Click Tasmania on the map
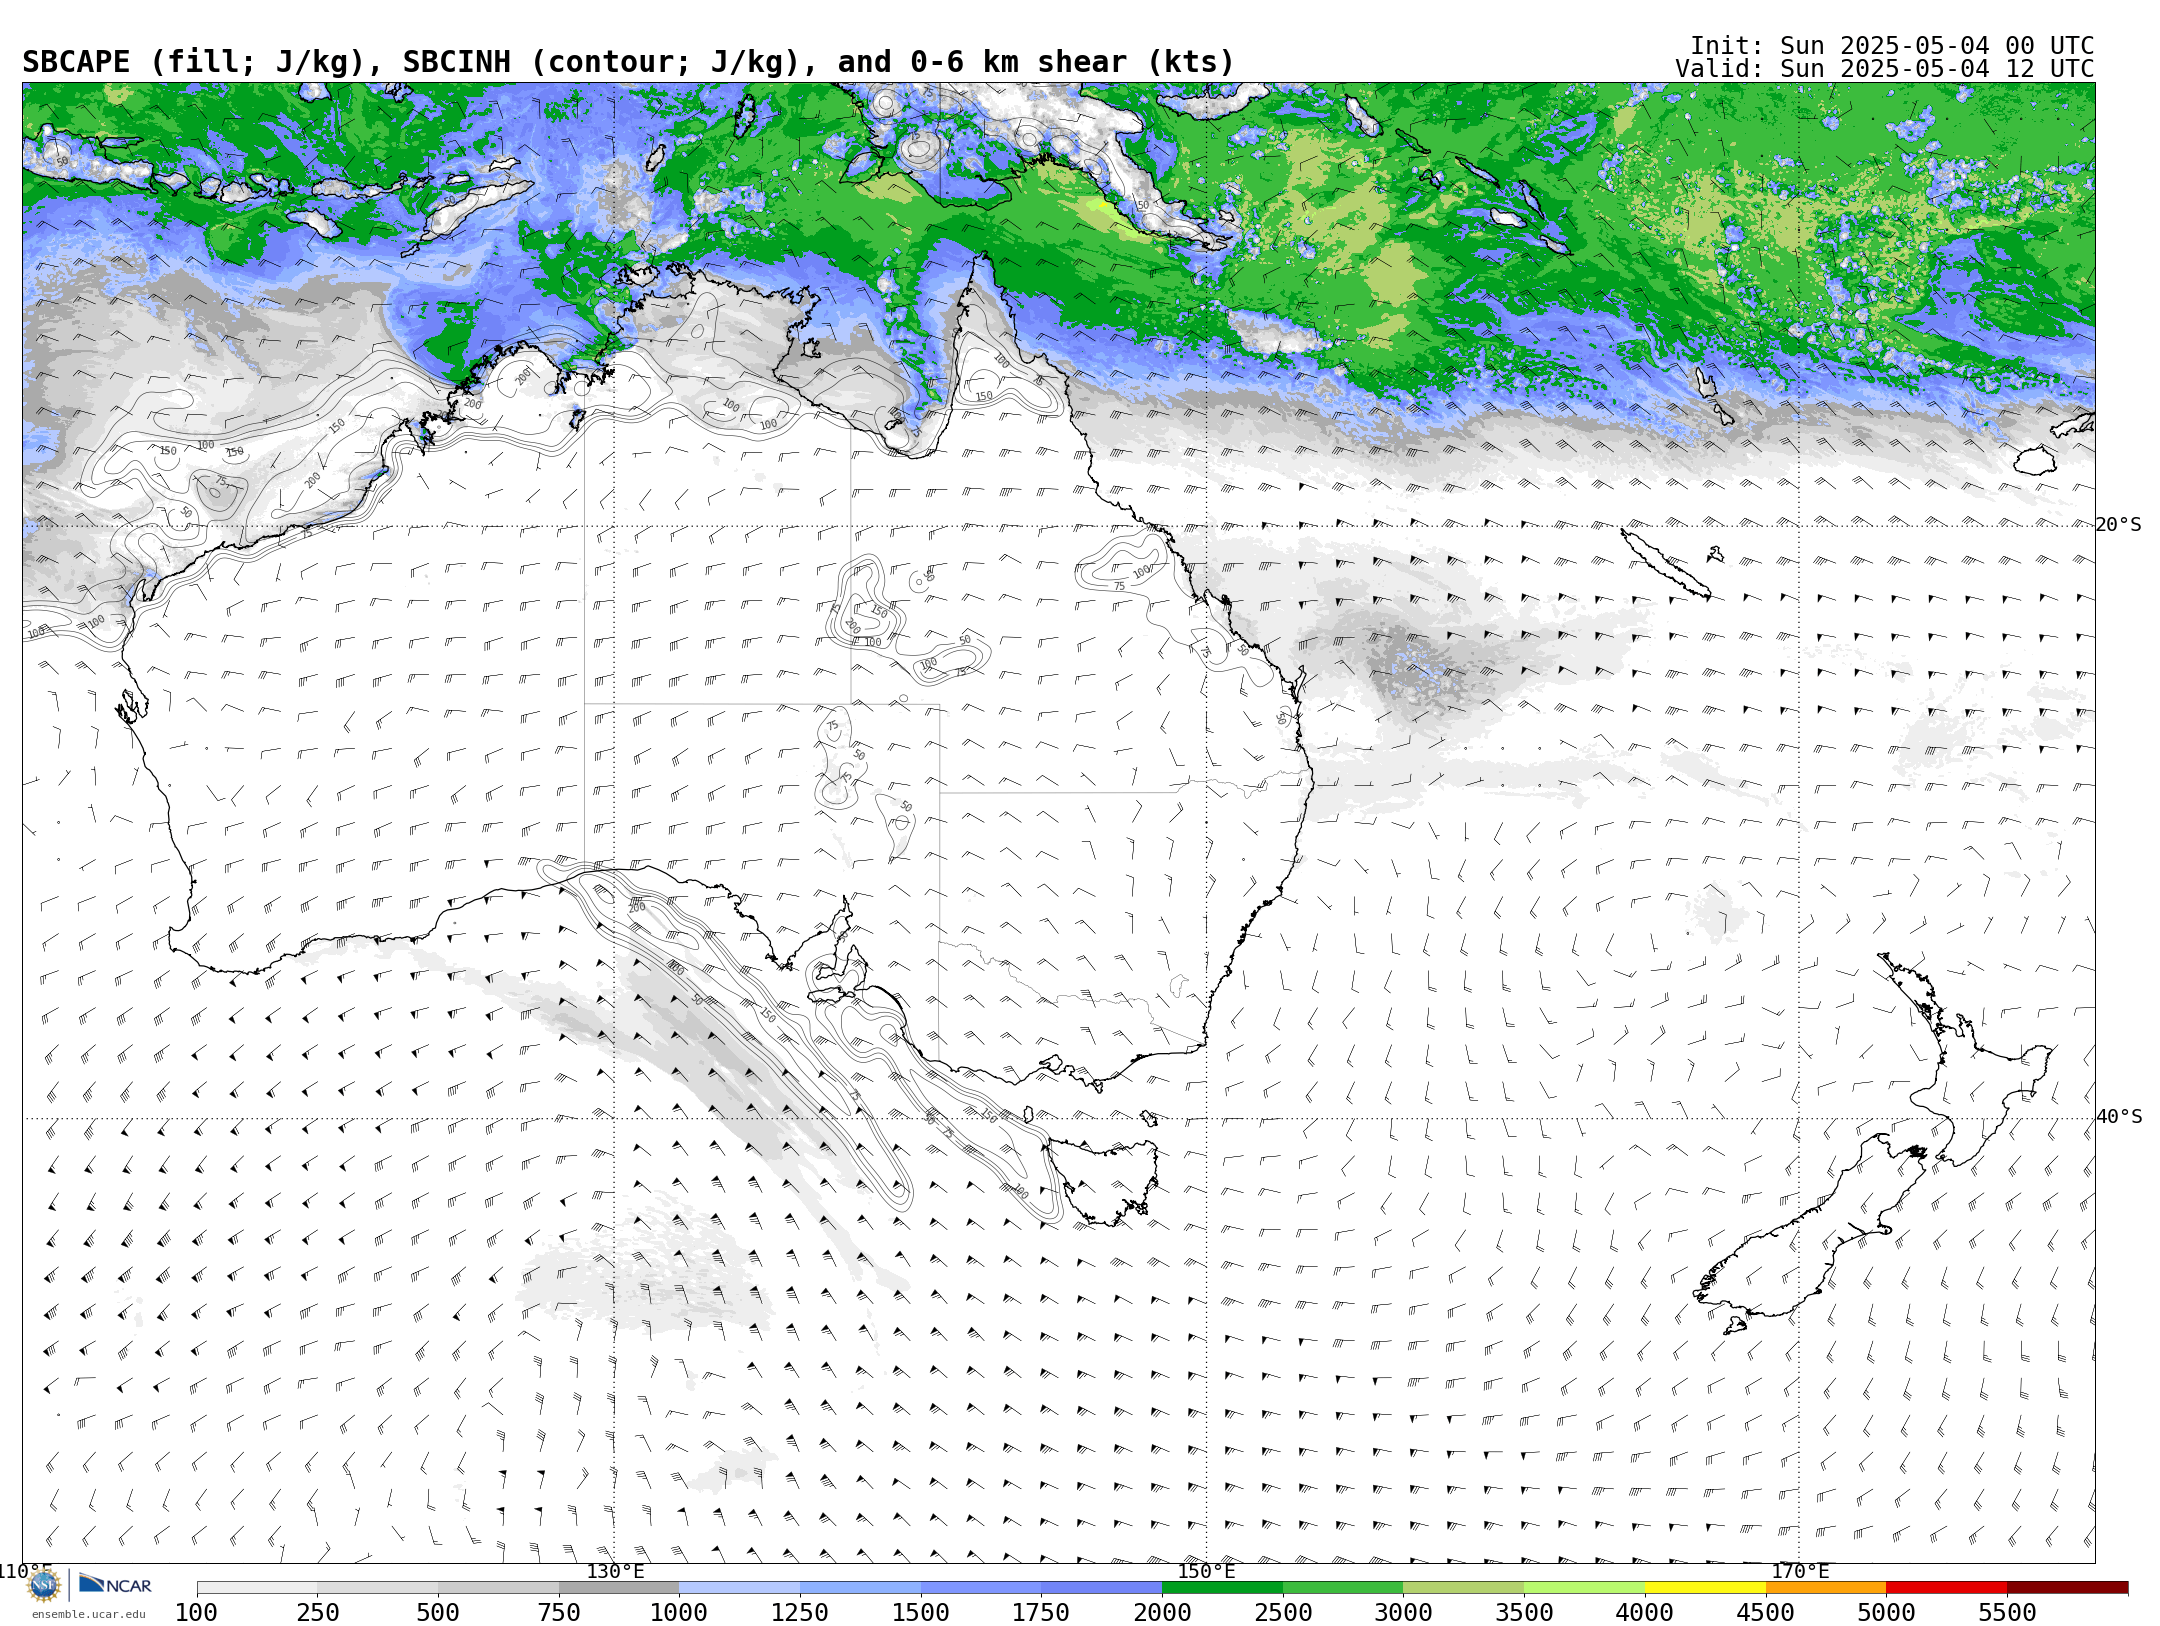Image resolution: width=2160 pixels, height=1626 pixels. (x=1105, y=1180)
